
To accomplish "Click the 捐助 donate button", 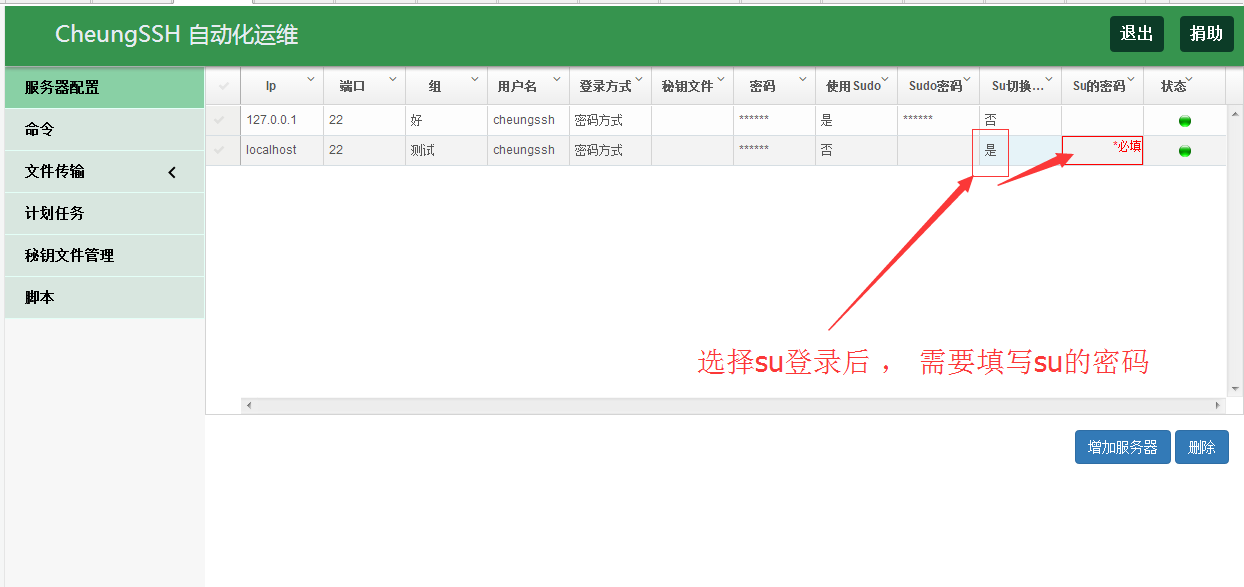I will tap(1207, 34).
